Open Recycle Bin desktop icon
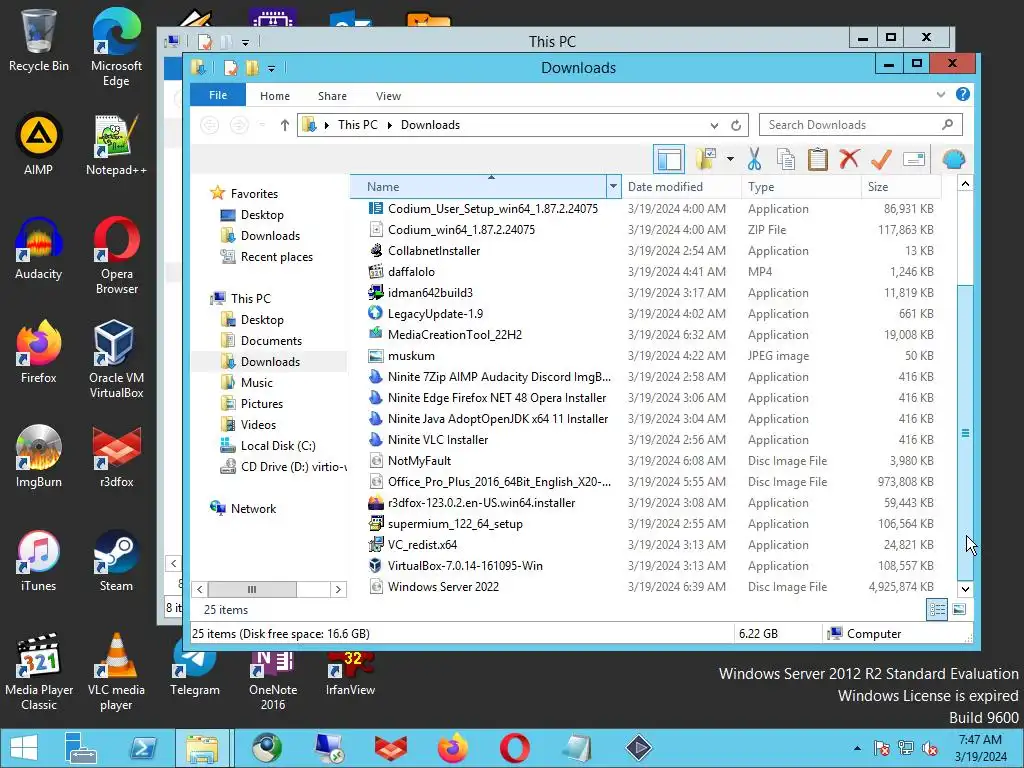This screenshot has height=768, width=1024. [x=39, y=40]
